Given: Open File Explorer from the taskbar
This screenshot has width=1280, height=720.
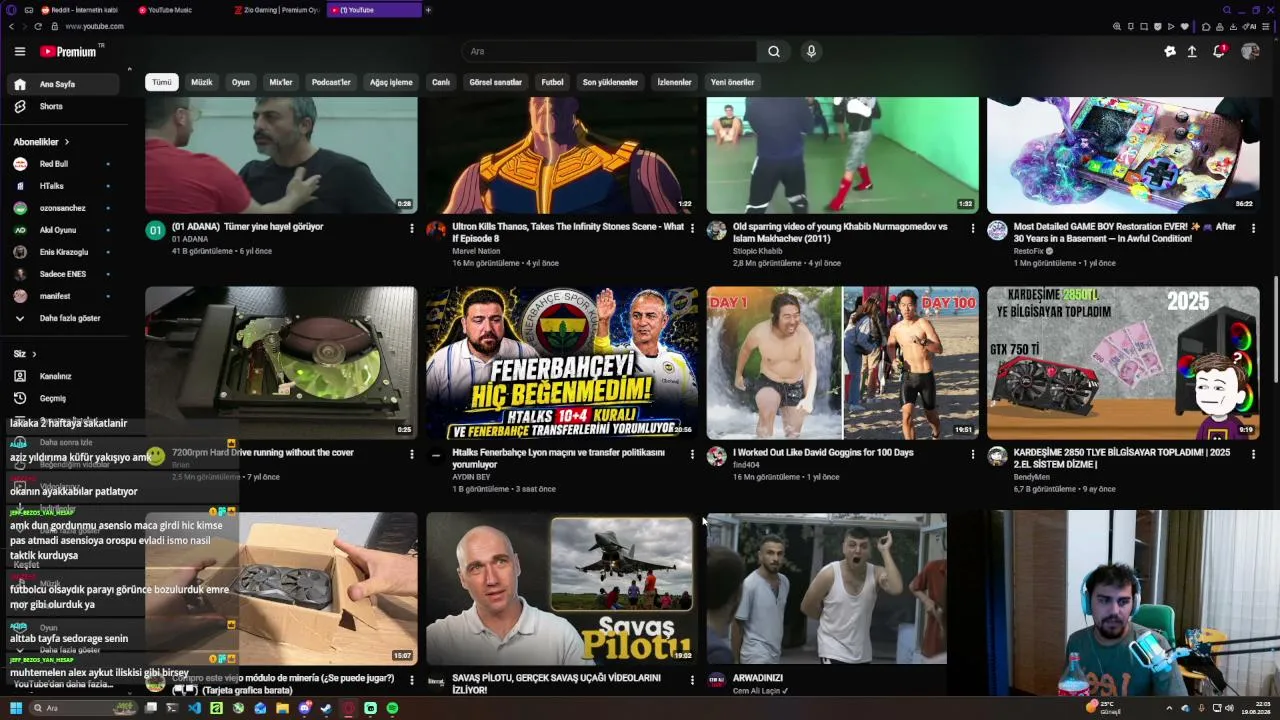Looking at the screenshot, I should [x=282, y=708].
